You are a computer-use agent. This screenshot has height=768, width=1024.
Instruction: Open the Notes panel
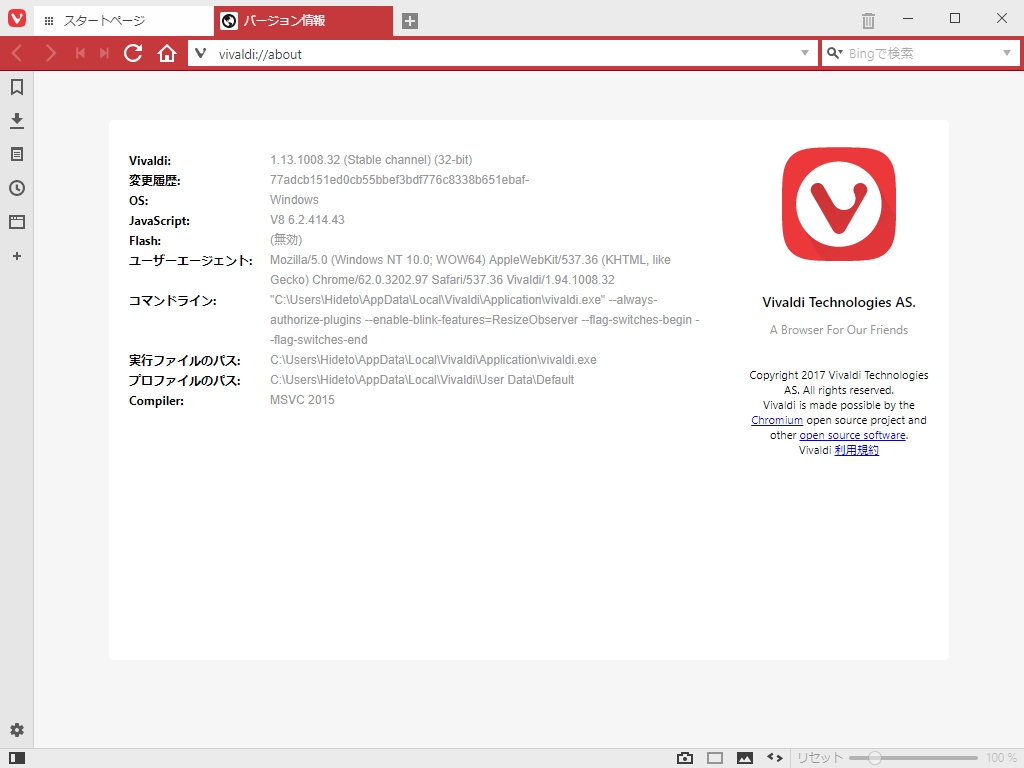pyautogui.click(x=16, y=154)
